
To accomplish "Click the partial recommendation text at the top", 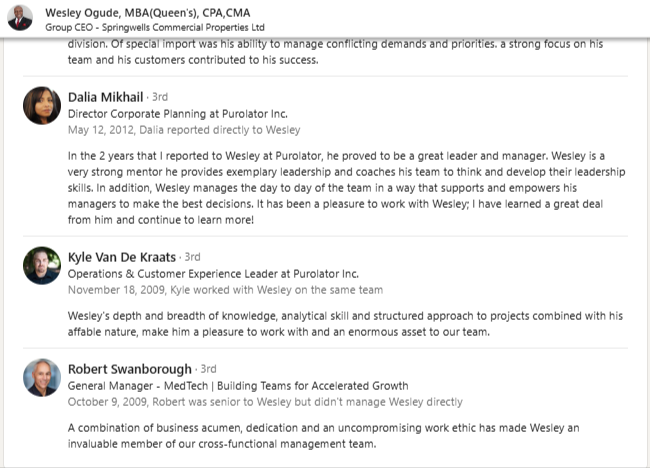I will tap(341, 52).
